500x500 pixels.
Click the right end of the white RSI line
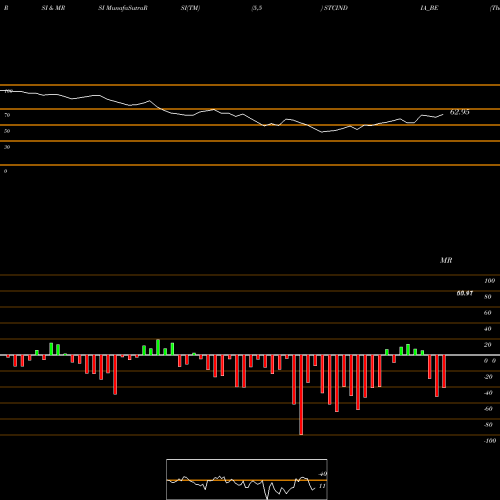click(443, 115)
